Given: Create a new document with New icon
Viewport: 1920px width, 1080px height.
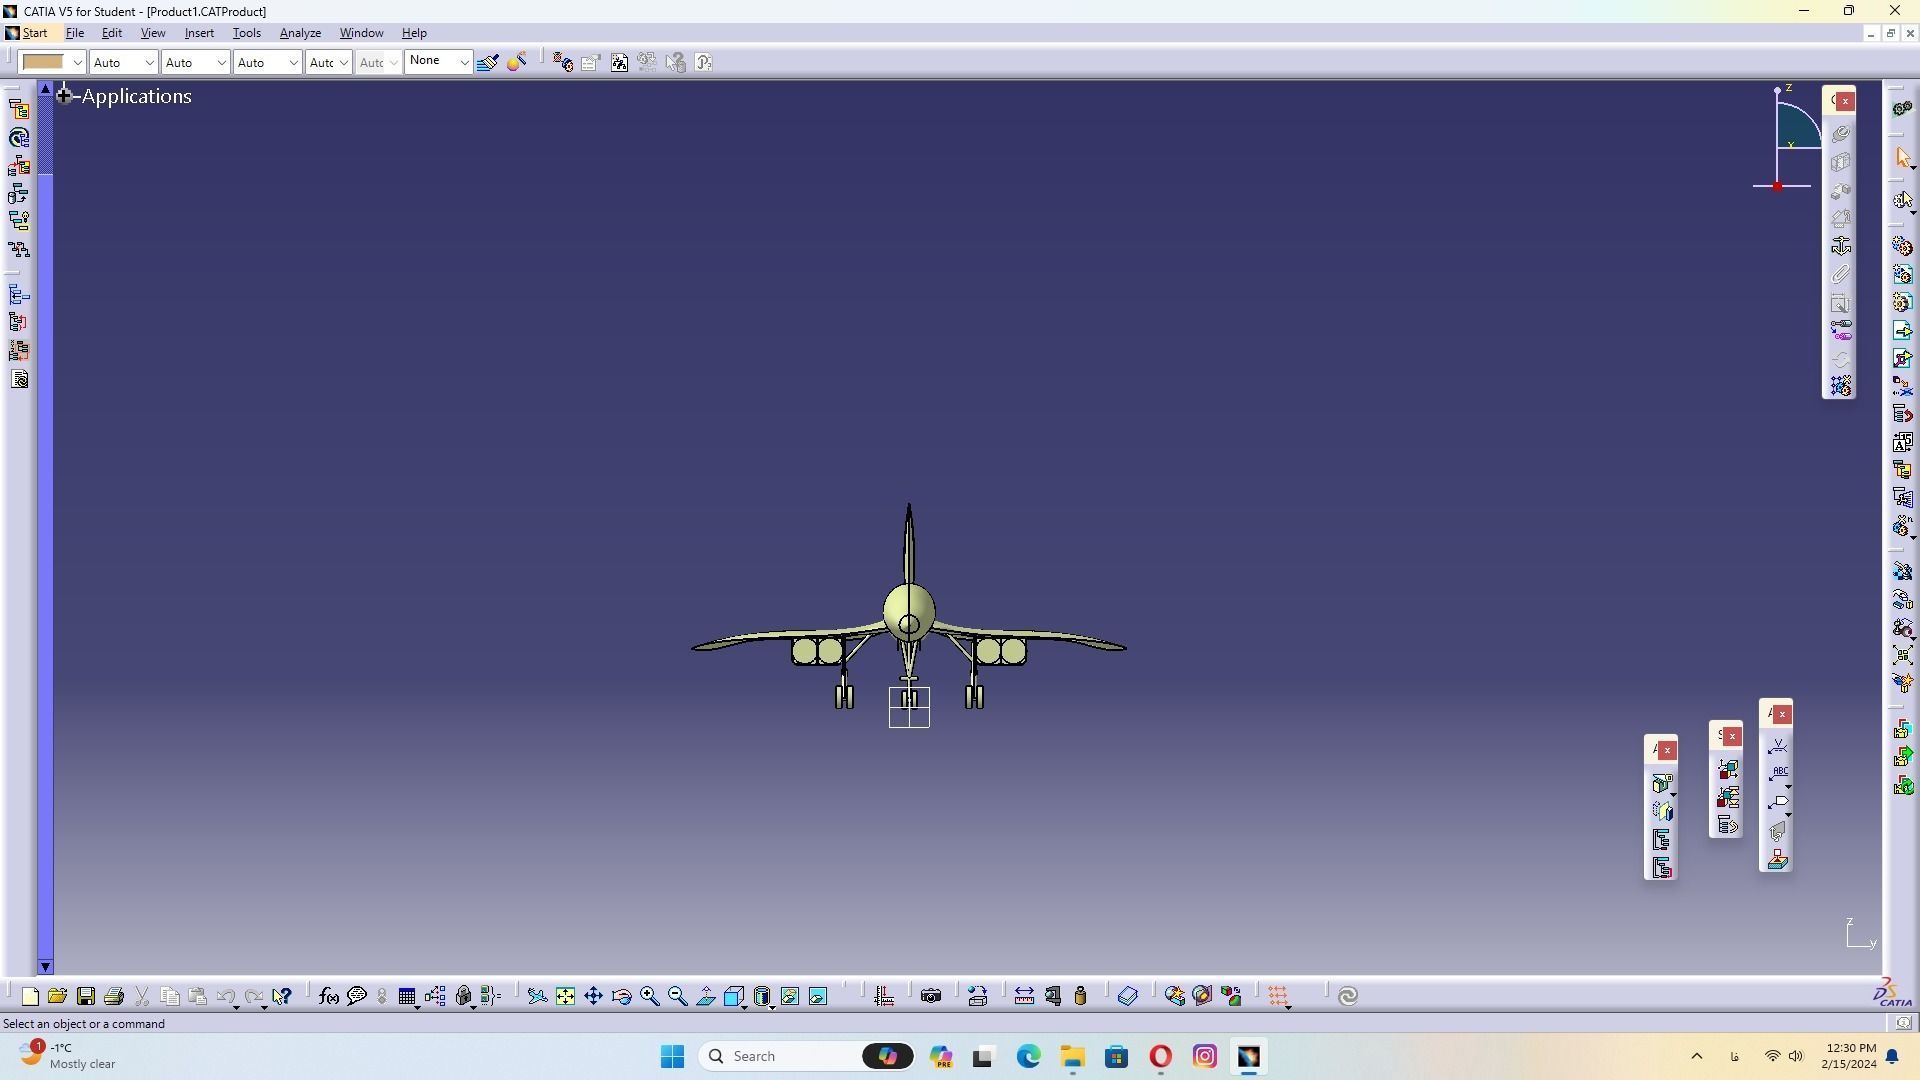Looking at the screenshot, I should 30,996.
